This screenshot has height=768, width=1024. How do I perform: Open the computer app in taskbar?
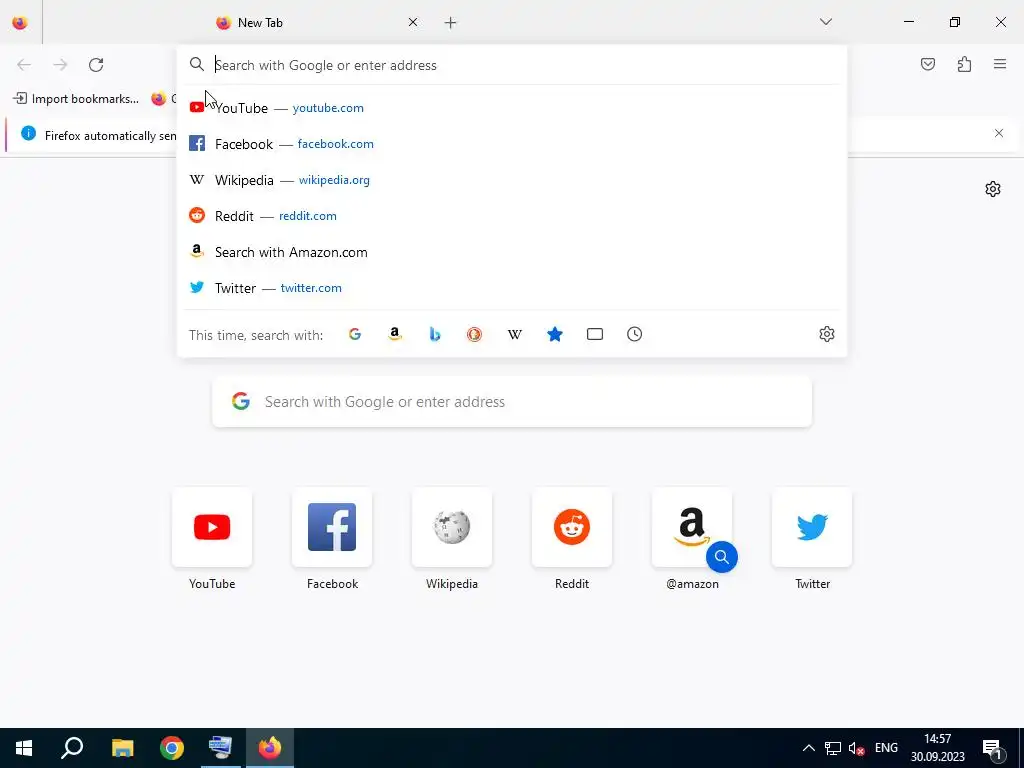coord(221,748)
